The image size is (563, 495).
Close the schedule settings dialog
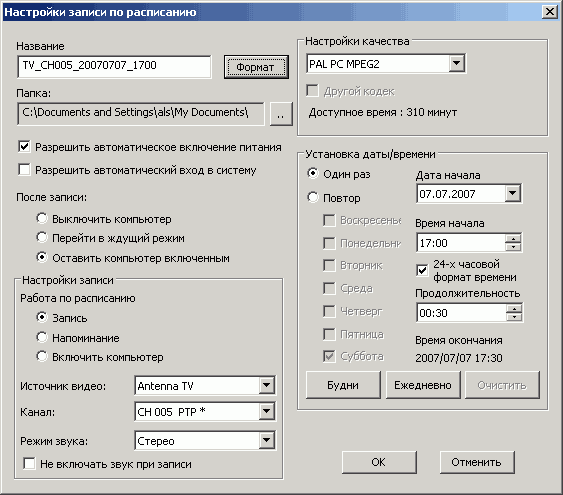550,11
